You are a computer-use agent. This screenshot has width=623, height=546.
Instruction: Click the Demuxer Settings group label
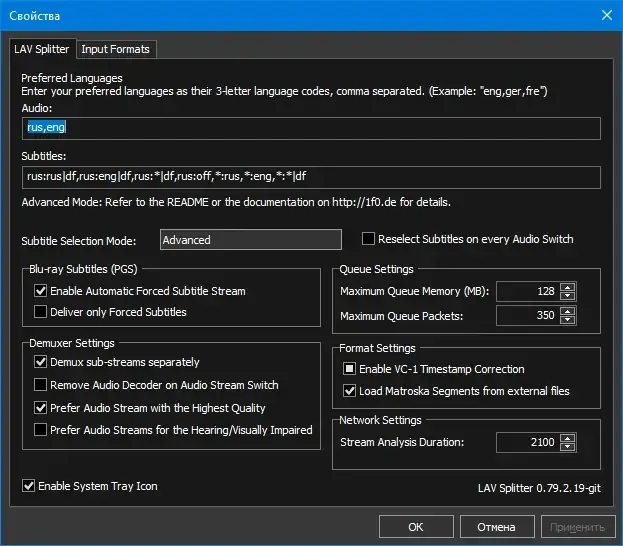(x=72, y=343)
